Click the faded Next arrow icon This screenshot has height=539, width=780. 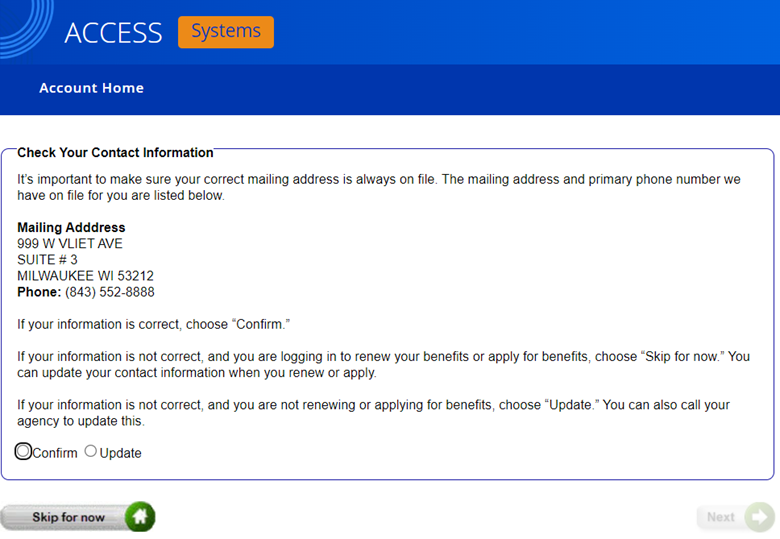point(759,517)
